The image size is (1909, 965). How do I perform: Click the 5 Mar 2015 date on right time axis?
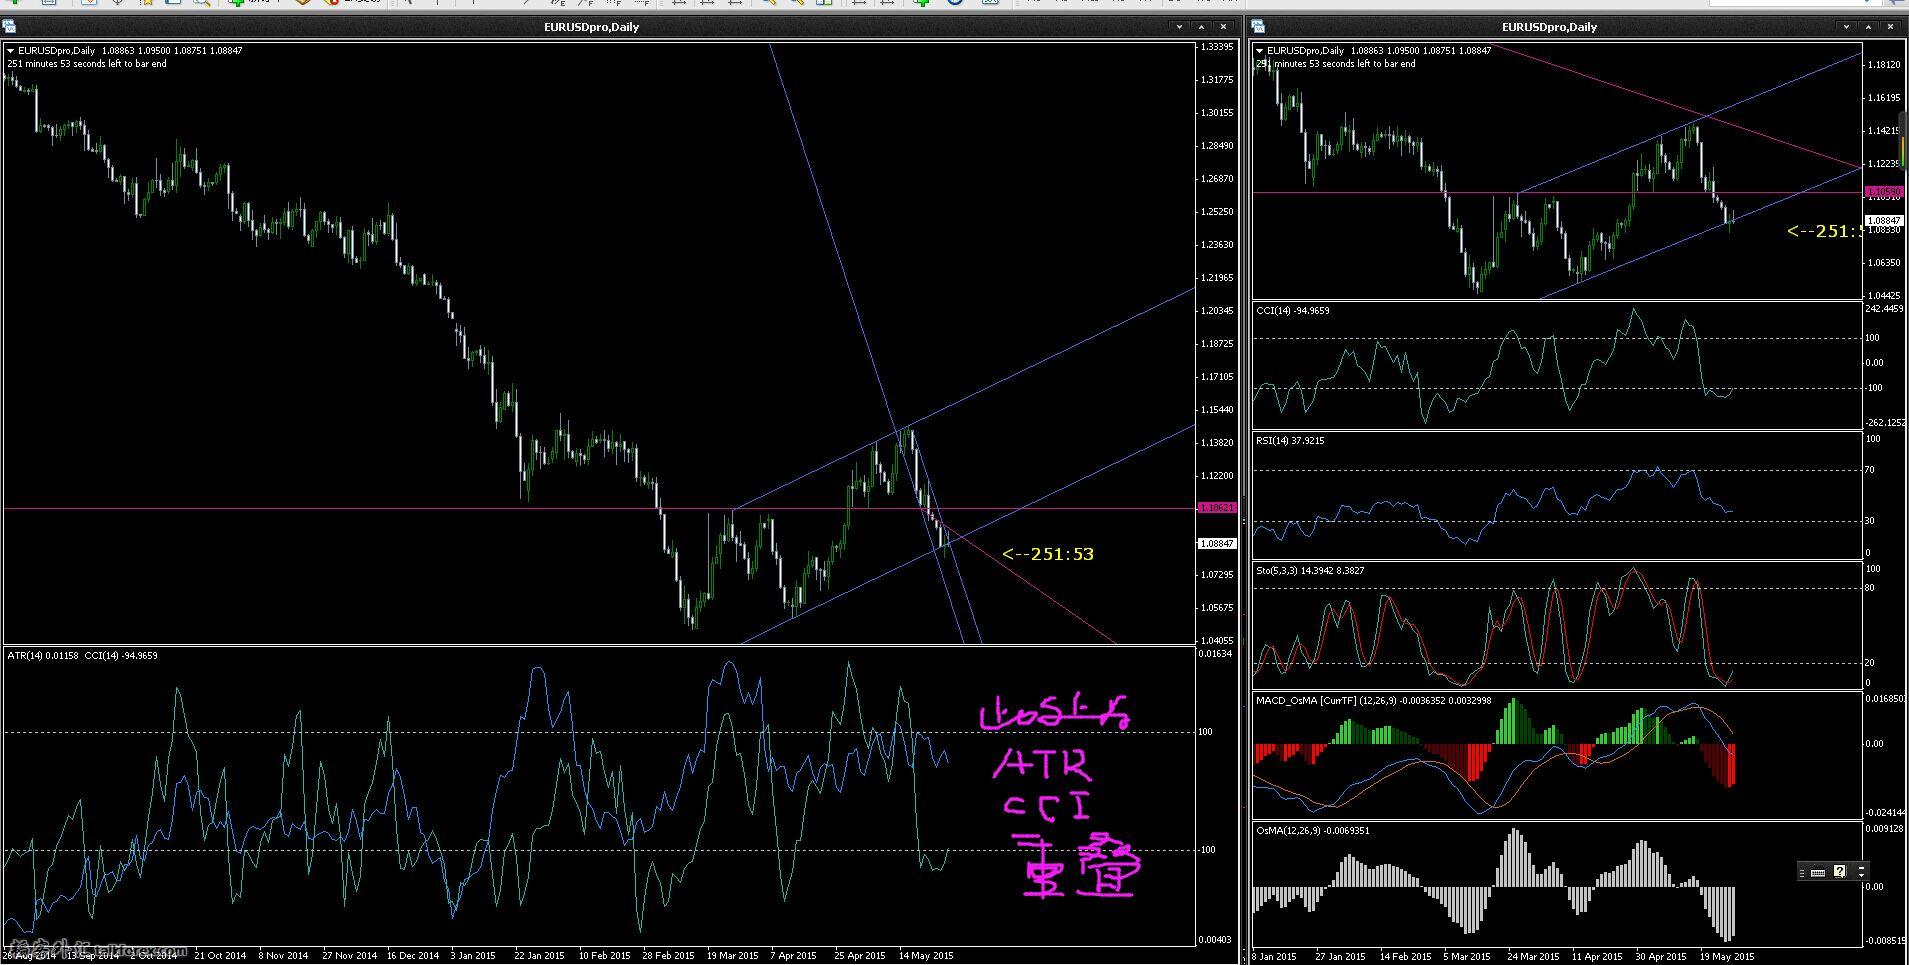(1466, 957)
